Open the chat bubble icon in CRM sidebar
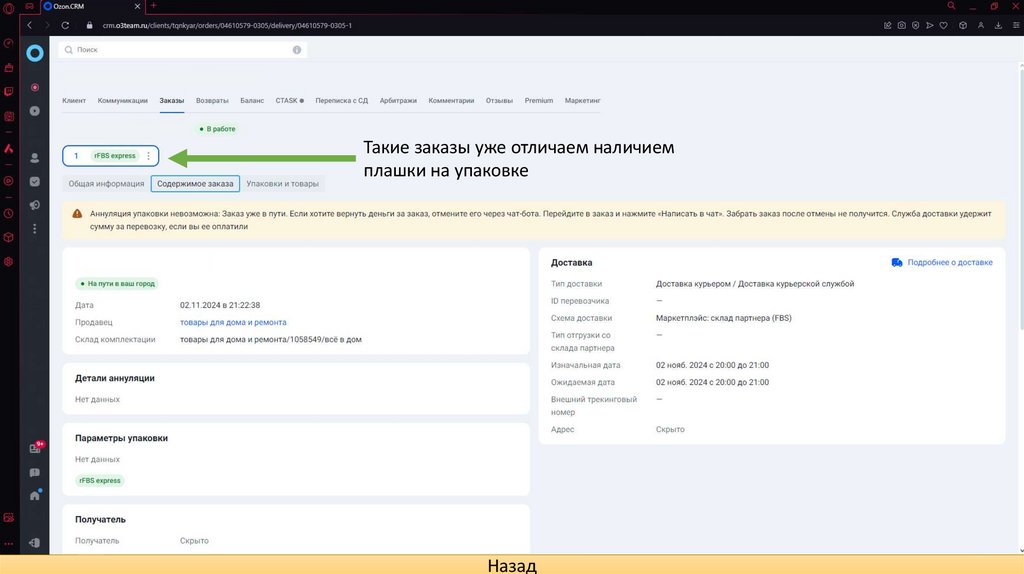1024x574 pixels. click(x=35, y=472)
